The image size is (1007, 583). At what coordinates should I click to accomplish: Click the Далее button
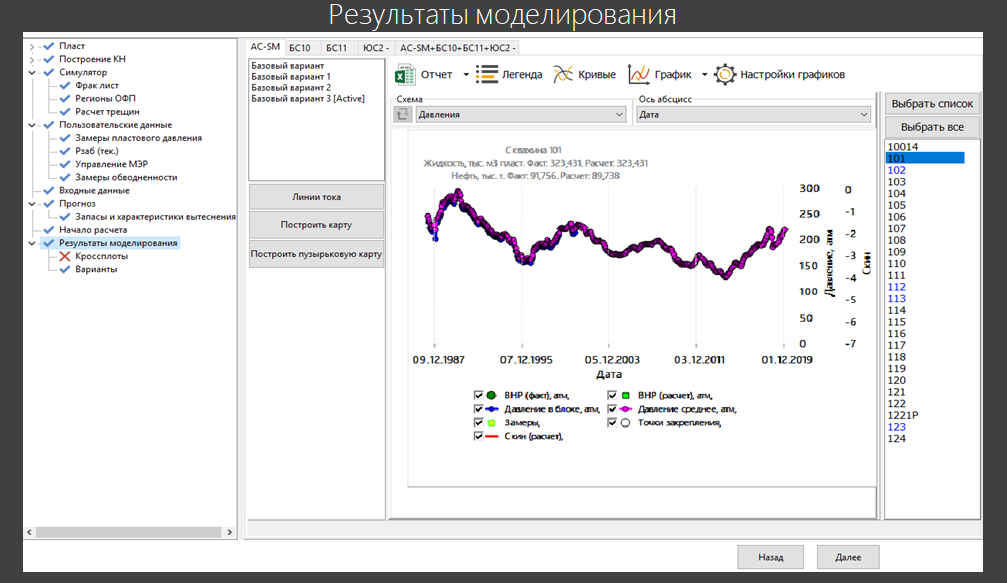(848, 557)
